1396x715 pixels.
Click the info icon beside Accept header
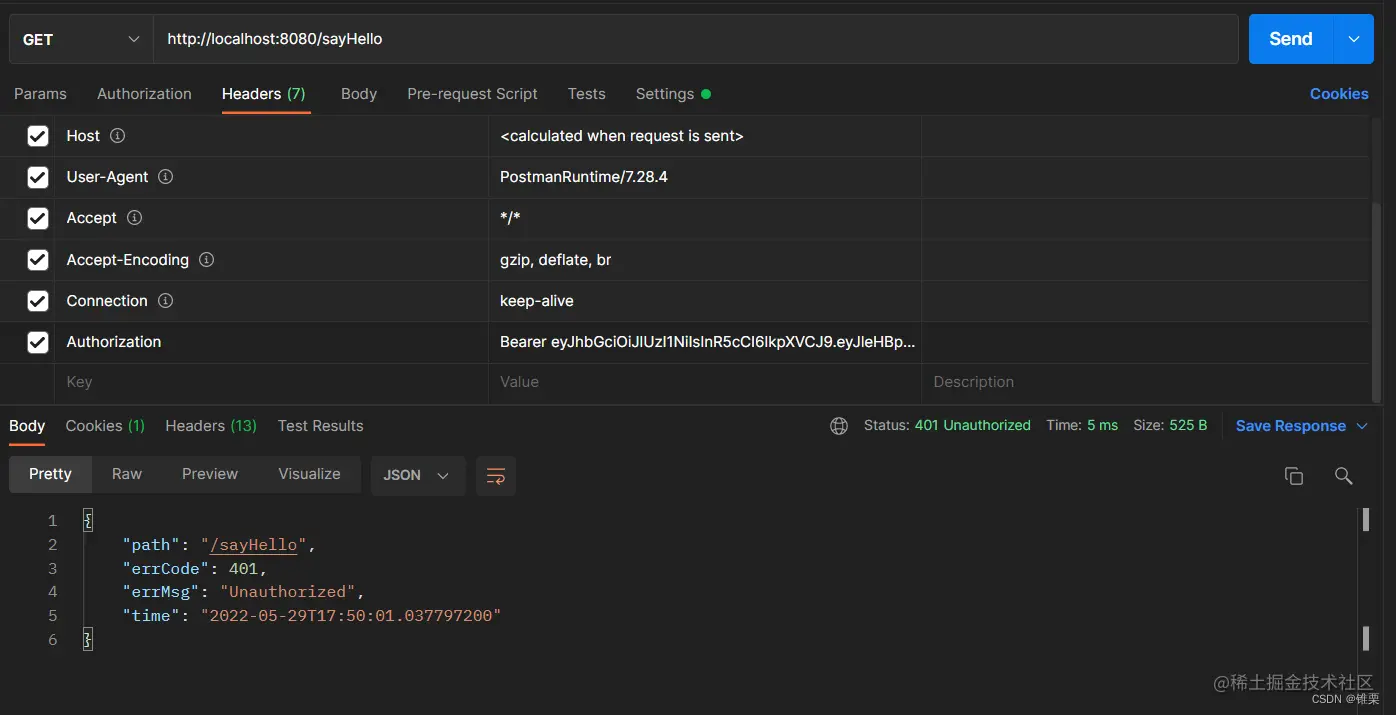(134, 217)
